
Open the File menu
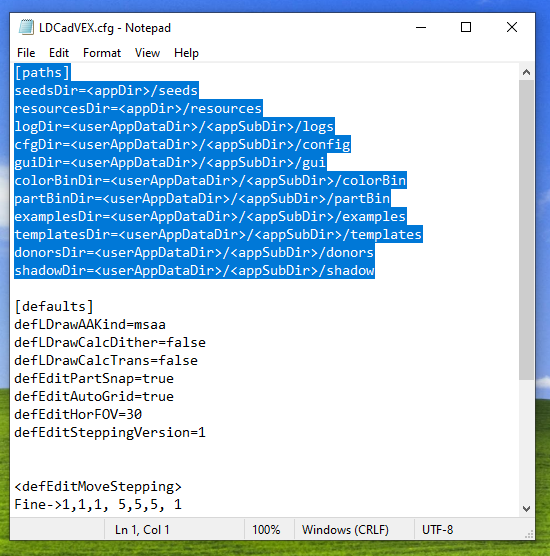point(26,53)
